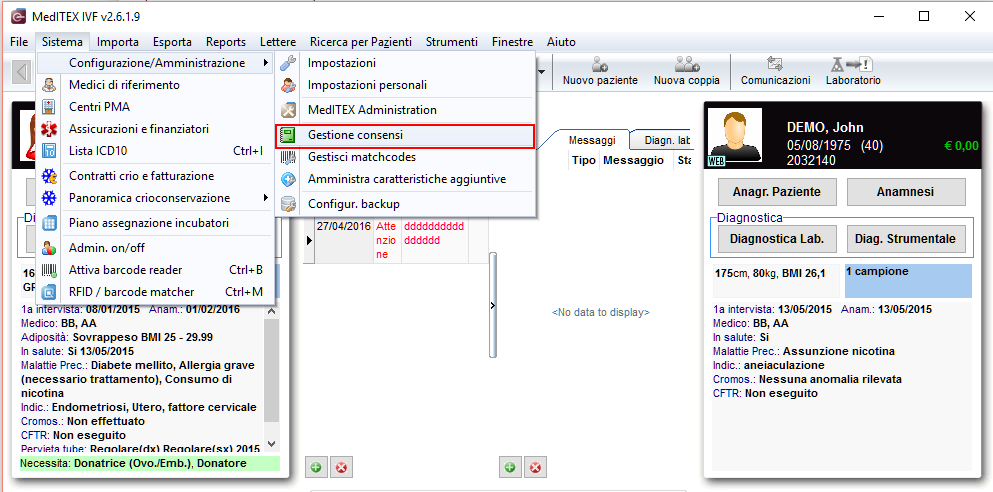993x492 pixels.
Task: Click Anagr. Paziente button for John
Action: pyautogui.click(x=777, y=192)
